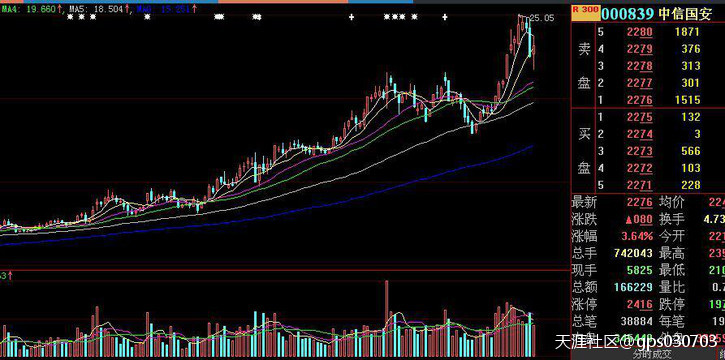Viewport: 725px width, 360px height.
Task: Click the 涨幅 value 3.64%
Action: click(637, 236)
